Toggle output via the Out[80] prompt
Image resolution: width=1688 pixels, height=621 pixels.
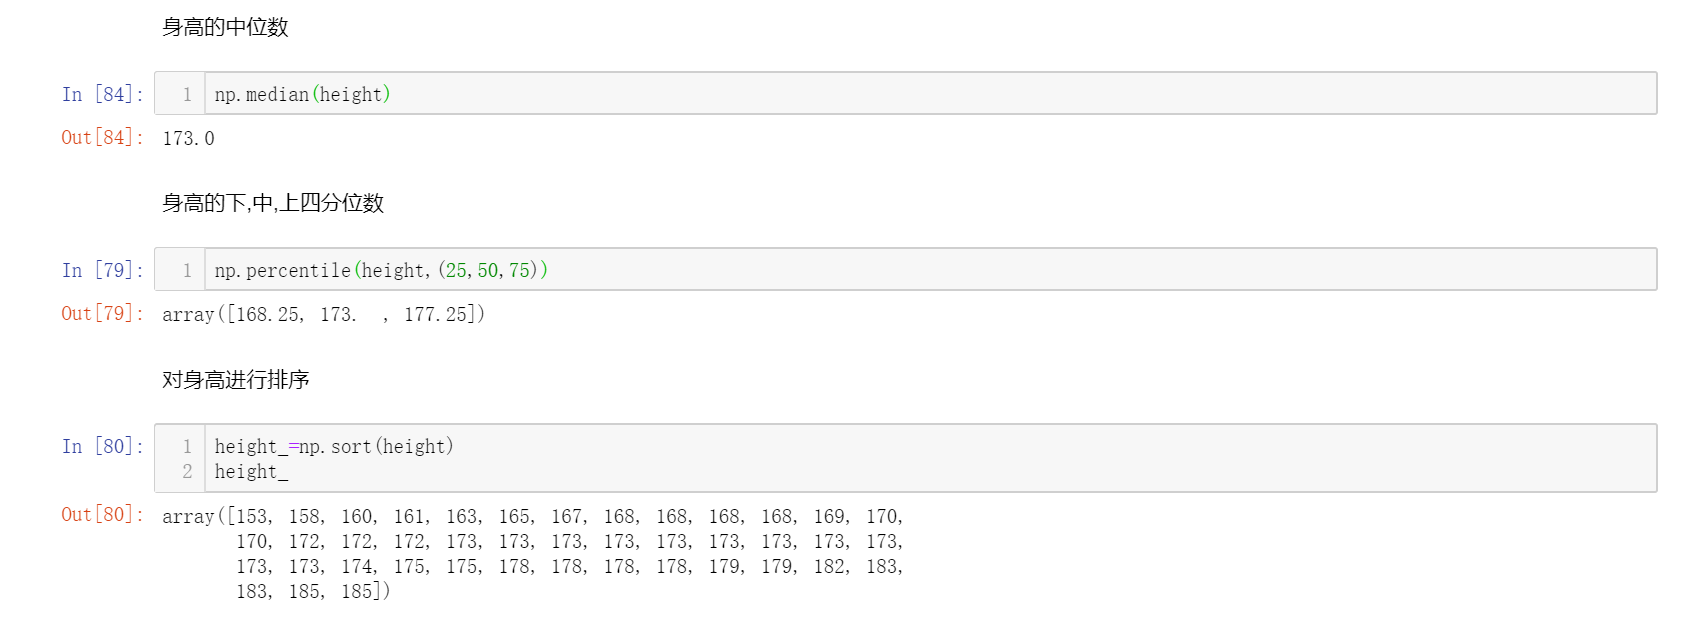(102, 514)
